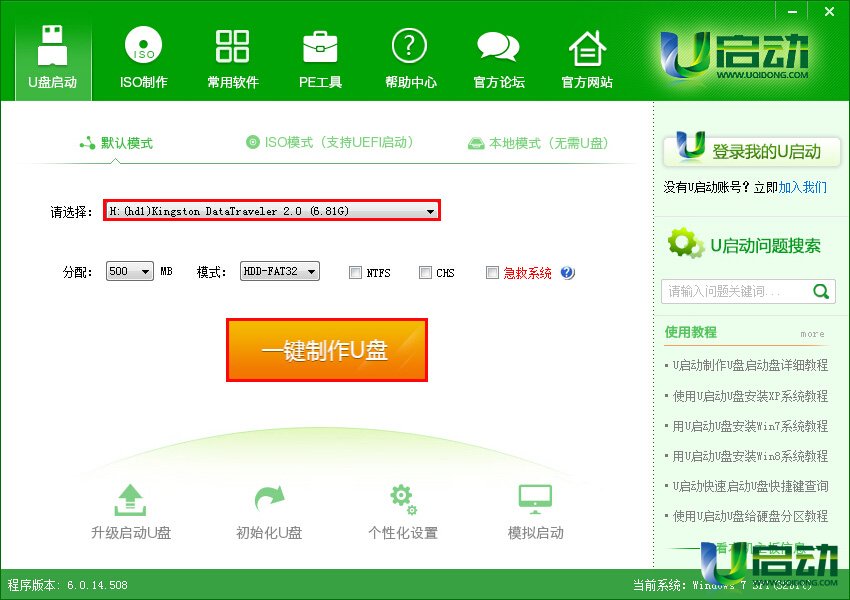The height and width of the screenshot is (600, 850).
Task: Open the 模式 HDD-FAT32 dropdown
Action: tap(280, 271)
